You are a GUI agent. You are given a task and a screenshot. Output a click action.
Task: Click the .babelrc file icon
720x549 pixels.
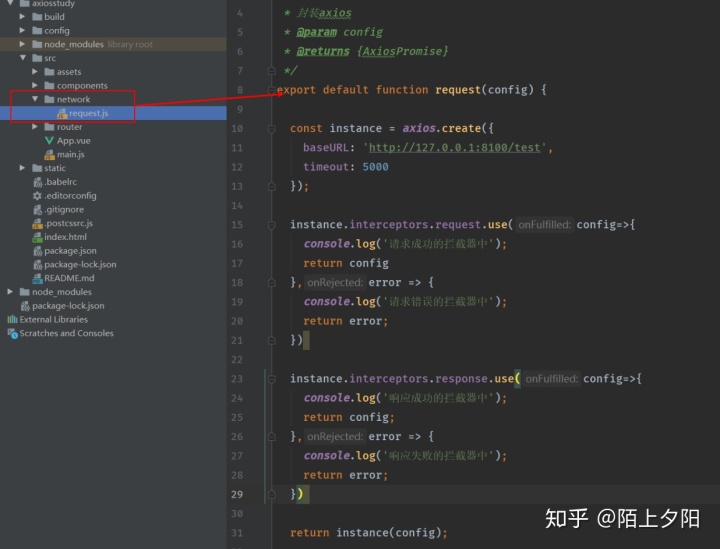pos(38,182)
